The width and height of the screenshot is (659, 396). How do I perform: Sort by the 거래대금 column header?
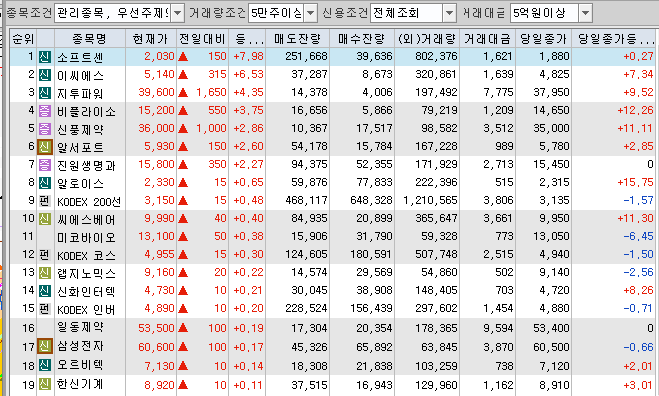(x=488, y=39)
